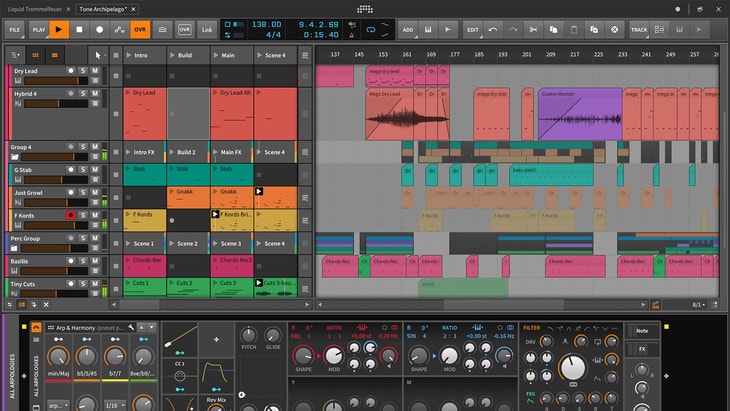Screen dimensions: 730x411
Task: Collapse the Perc Group folder icon
Action: [14, 248]
